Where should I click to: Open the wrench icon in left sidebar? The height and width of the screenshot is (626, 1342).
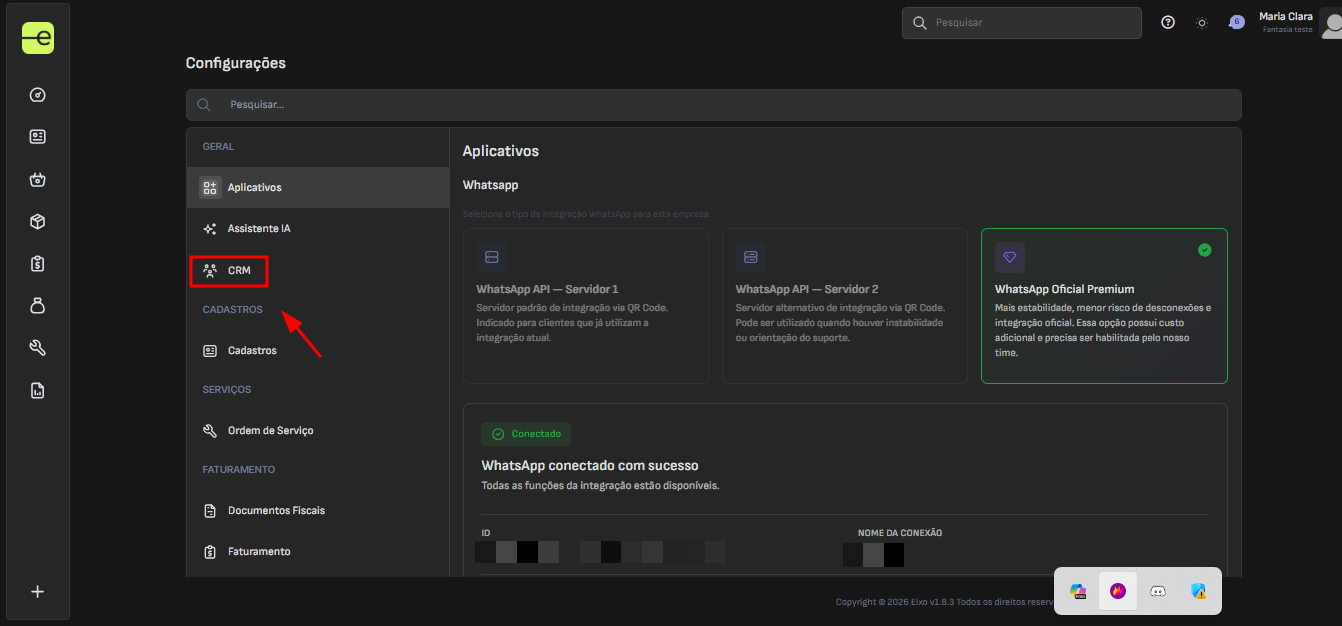coord(38,348)
